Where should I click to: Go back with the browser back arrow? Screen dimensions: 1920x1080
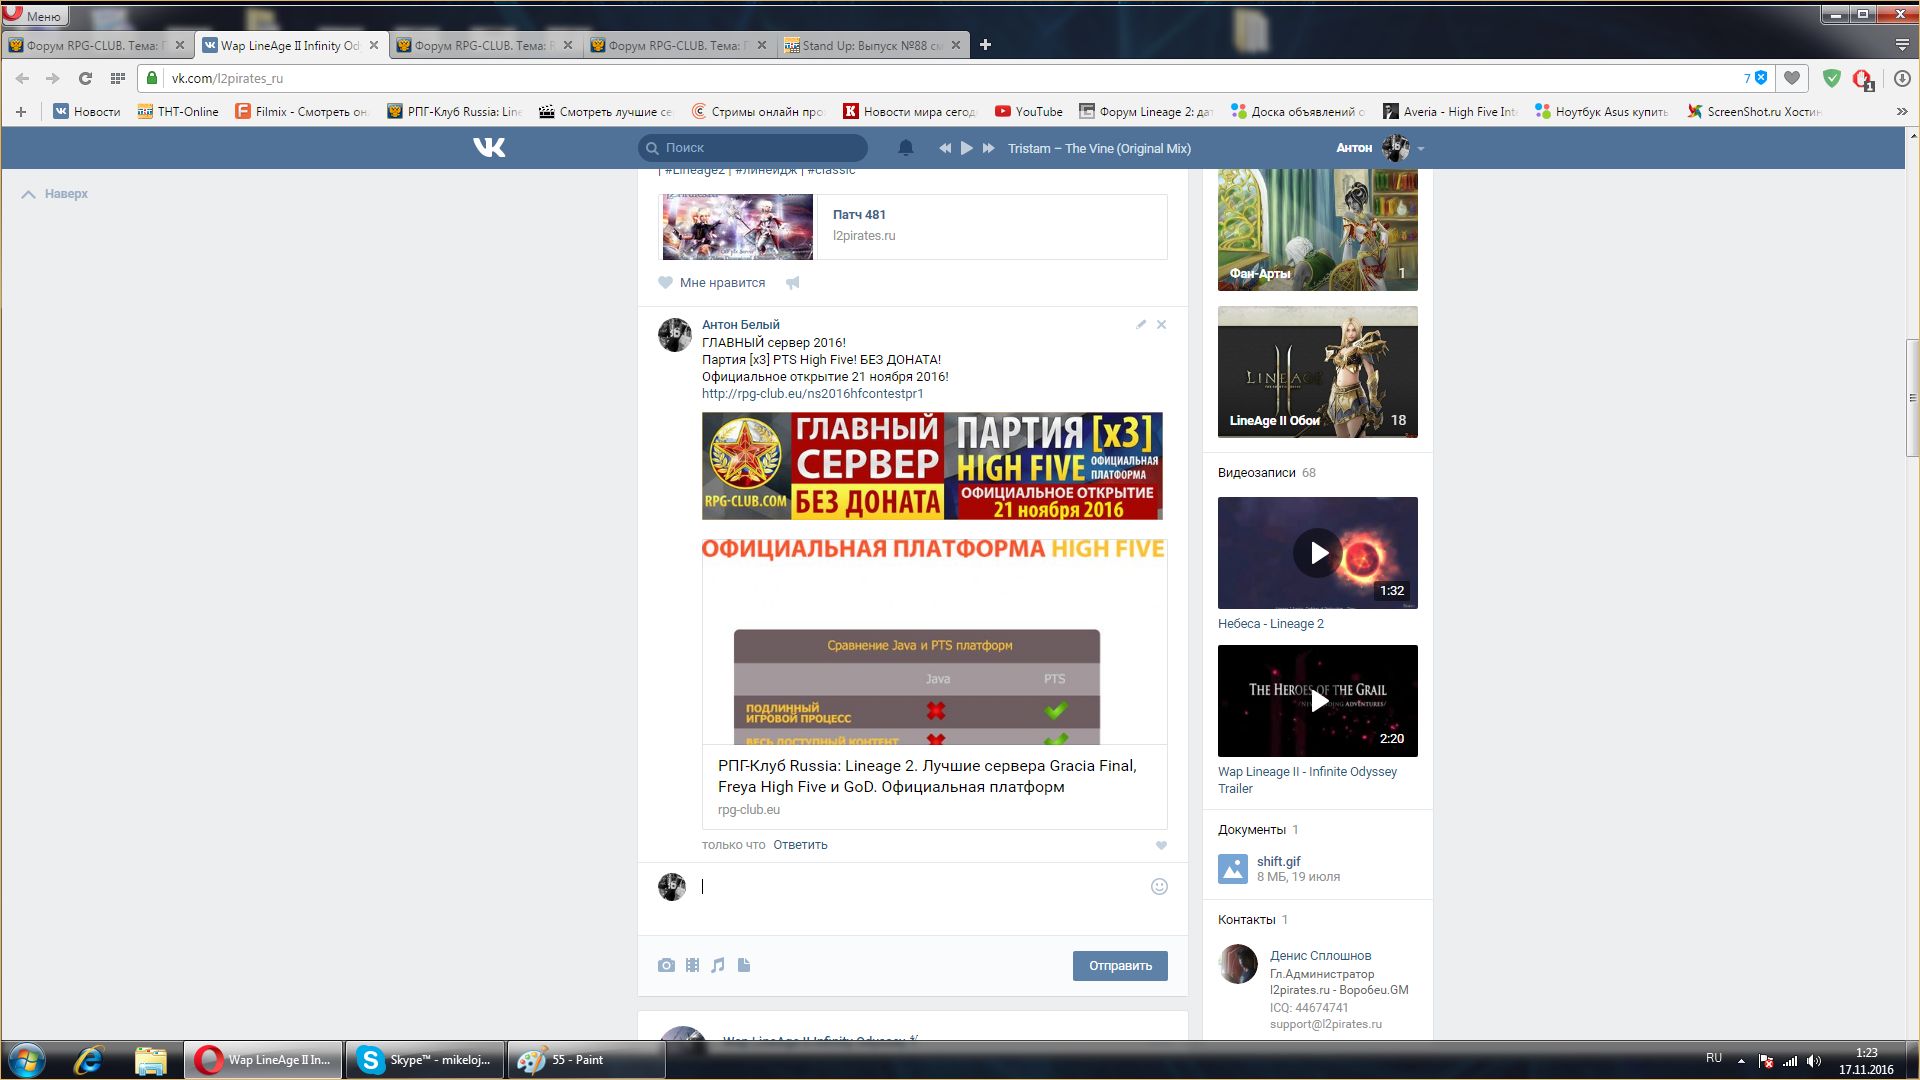(22, 78)
